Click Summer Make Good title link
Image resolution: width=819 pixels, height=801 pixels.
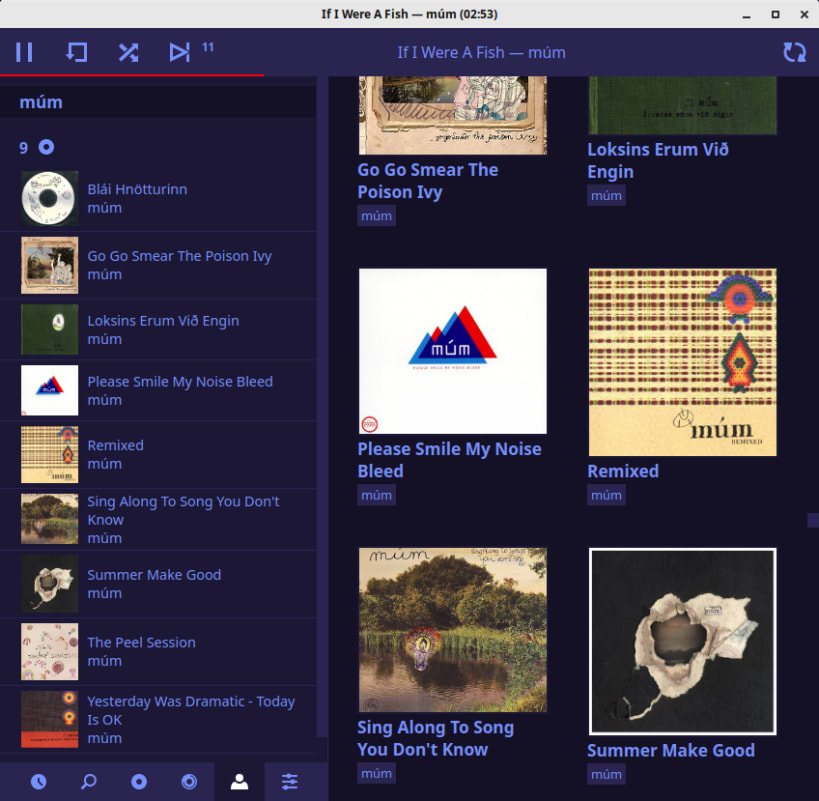(671, 750)
